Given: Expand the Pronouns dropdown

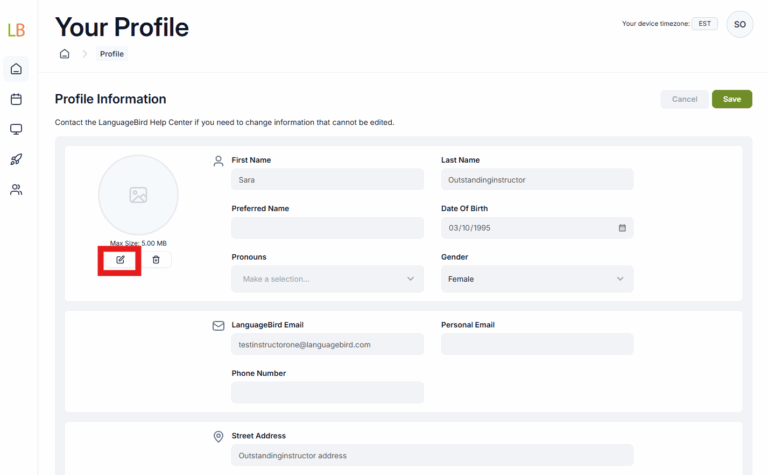Looking at the screenshot, I should [327, 279].
